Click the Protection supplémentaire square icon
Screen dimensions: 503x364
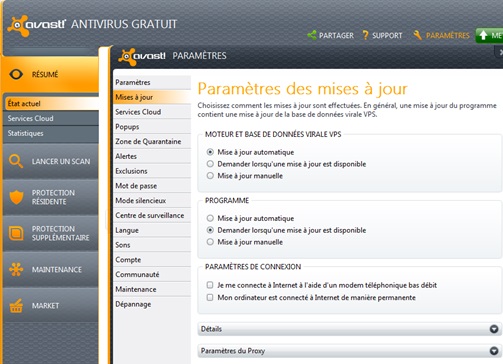click(x=16, y=233)
